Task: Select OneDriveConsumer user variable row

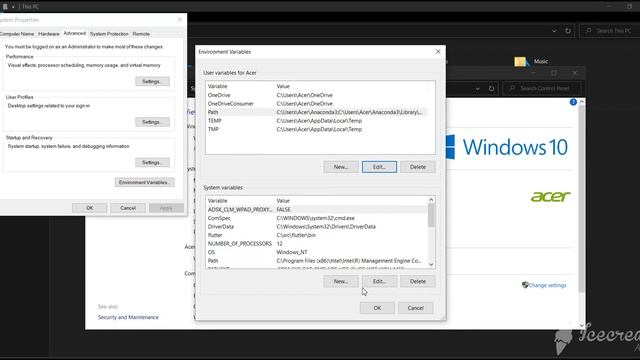Action: 317,104
